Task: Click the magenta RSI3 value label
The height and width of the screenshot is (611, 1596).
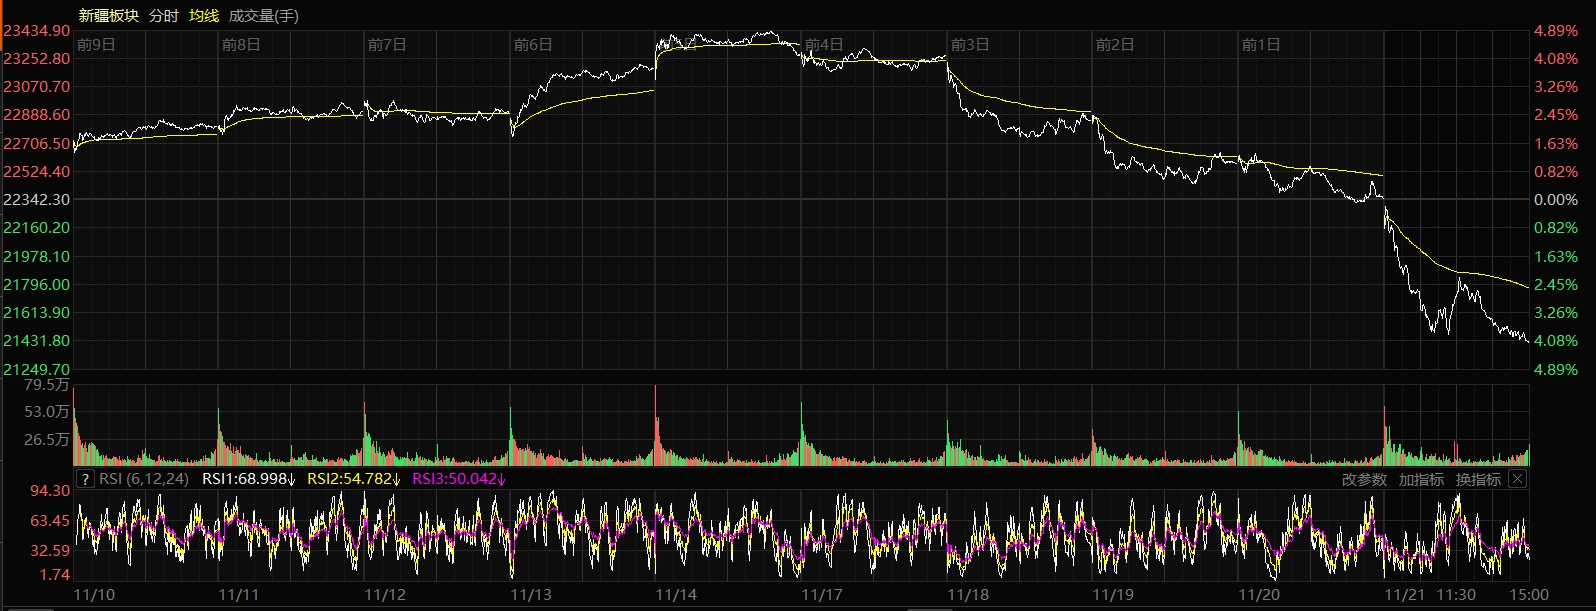Action: click(x=459, y=479)
